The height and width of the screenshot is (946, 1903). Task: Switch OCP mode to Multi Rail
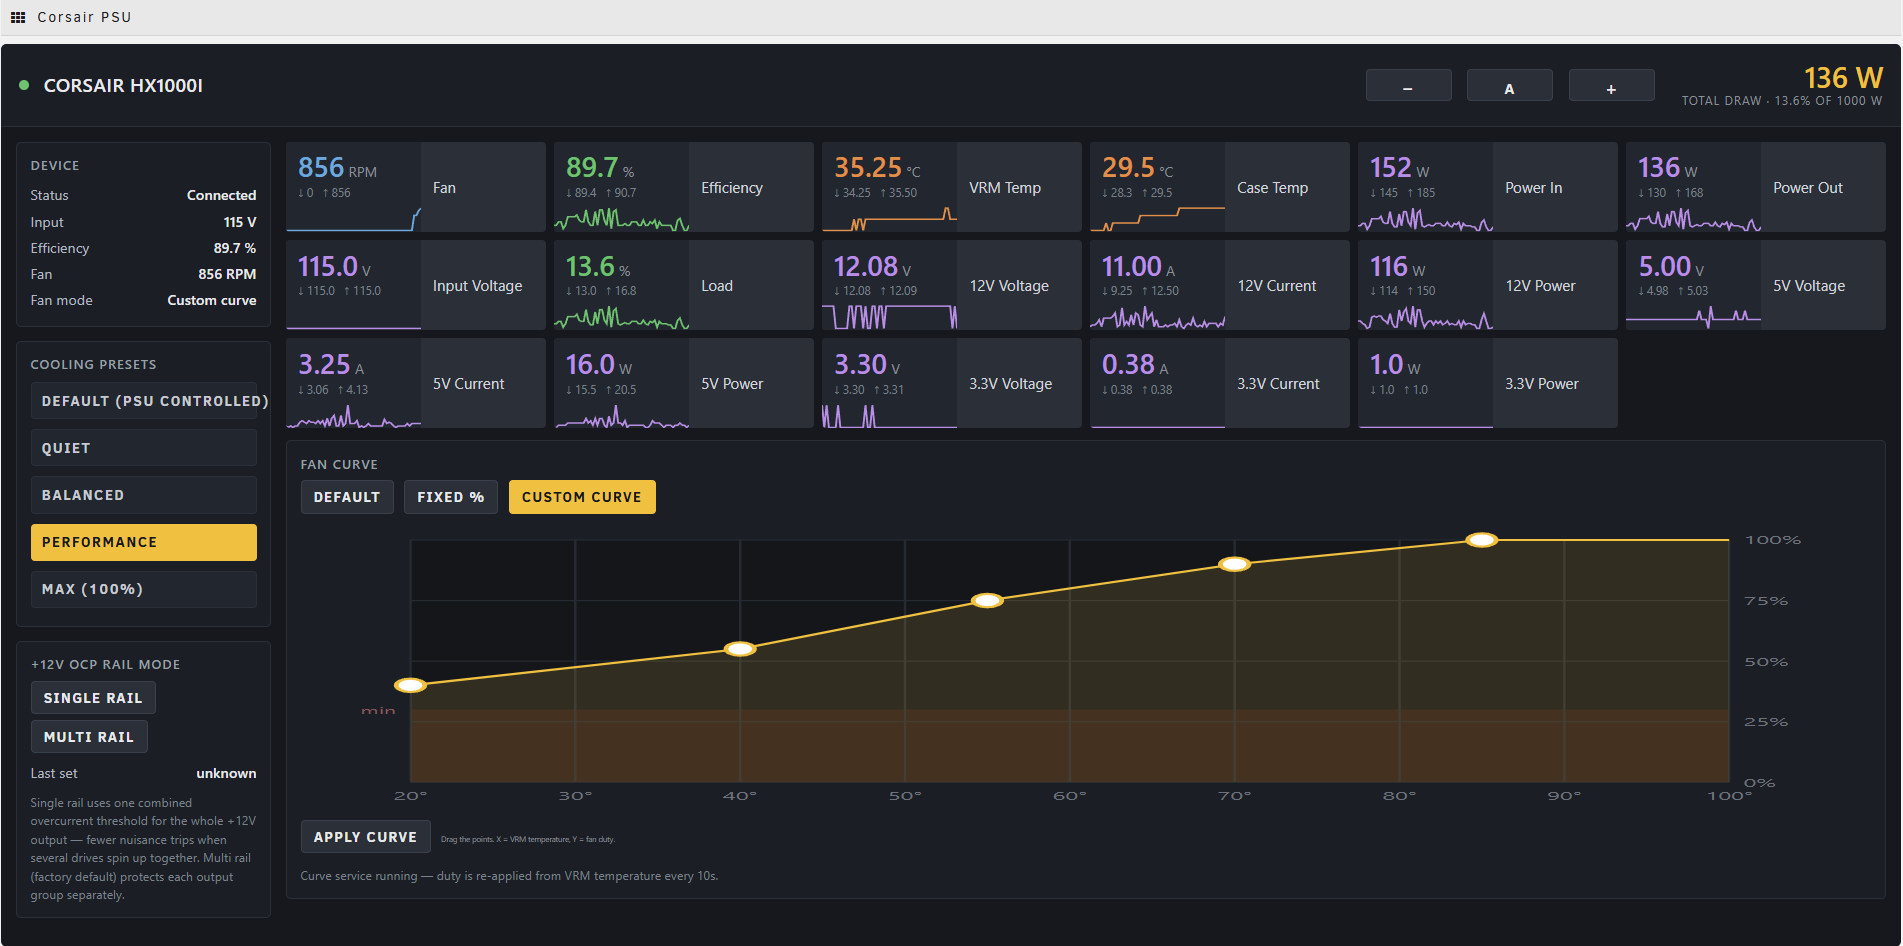pos(89,737)
